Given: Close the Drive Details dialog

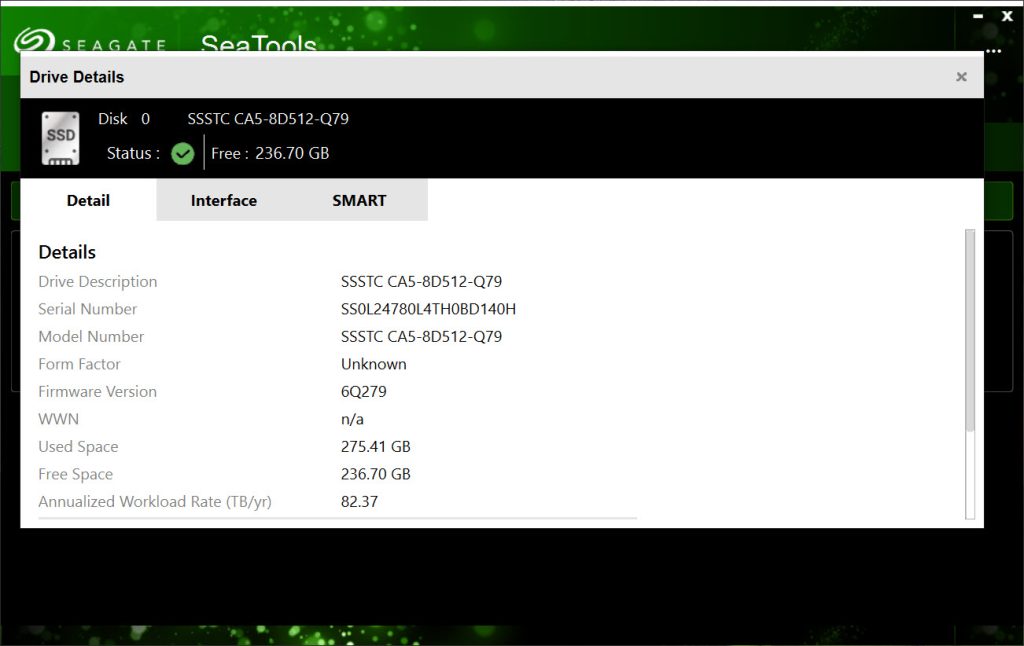Looking at the screenshot, I should 961,77.
